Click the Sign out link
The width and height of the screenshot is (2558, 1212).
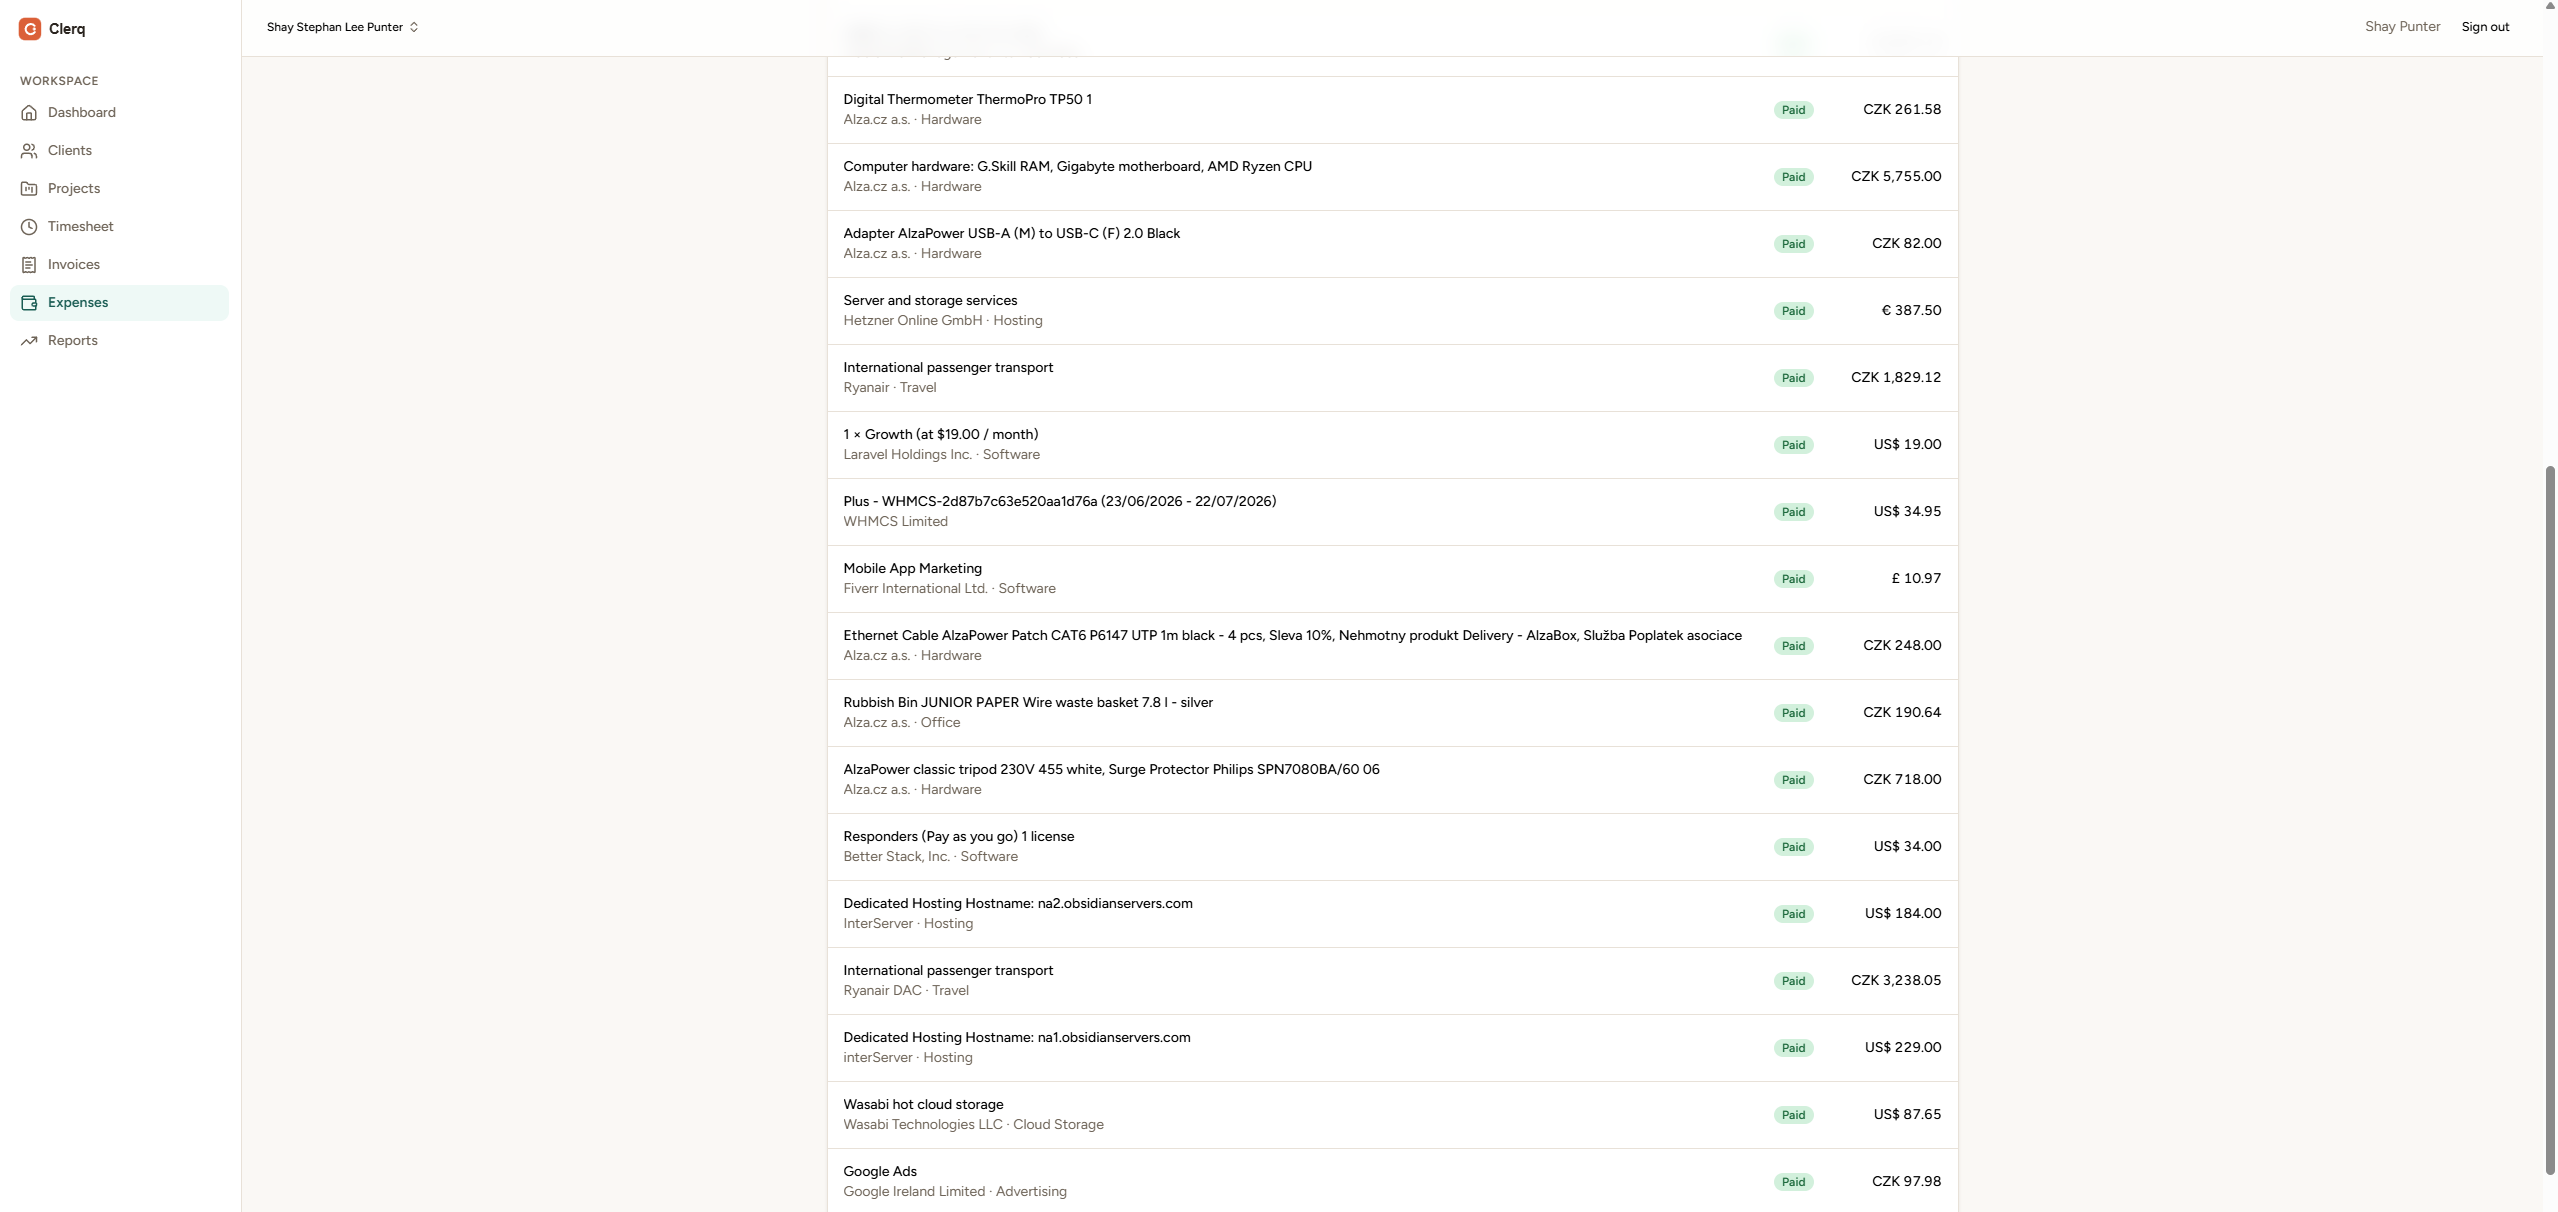(2485, 27)
